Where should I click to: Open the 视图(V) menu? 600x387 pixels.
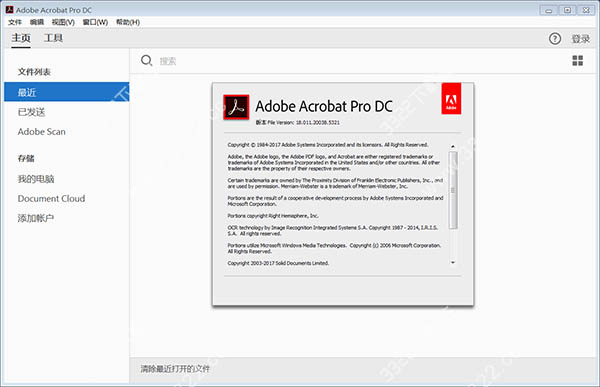(63, 22)
